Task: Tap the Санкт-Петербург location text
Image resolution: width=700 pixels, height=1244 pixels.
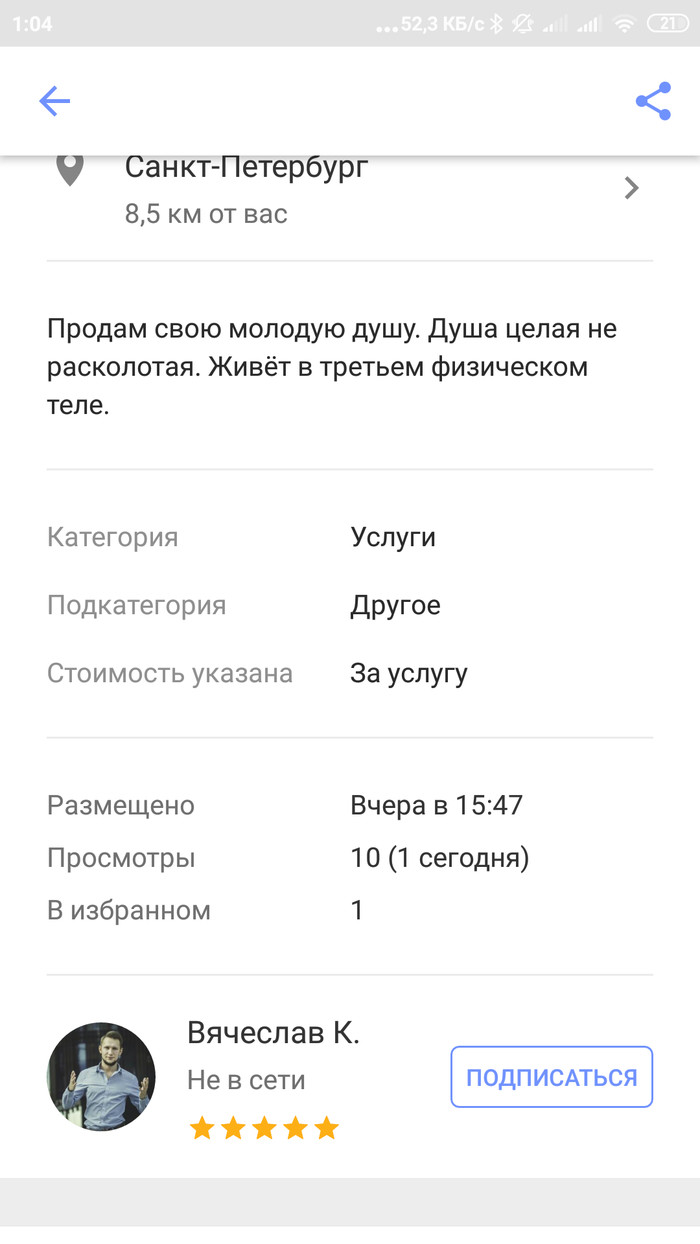Action: tap(246, 167)
